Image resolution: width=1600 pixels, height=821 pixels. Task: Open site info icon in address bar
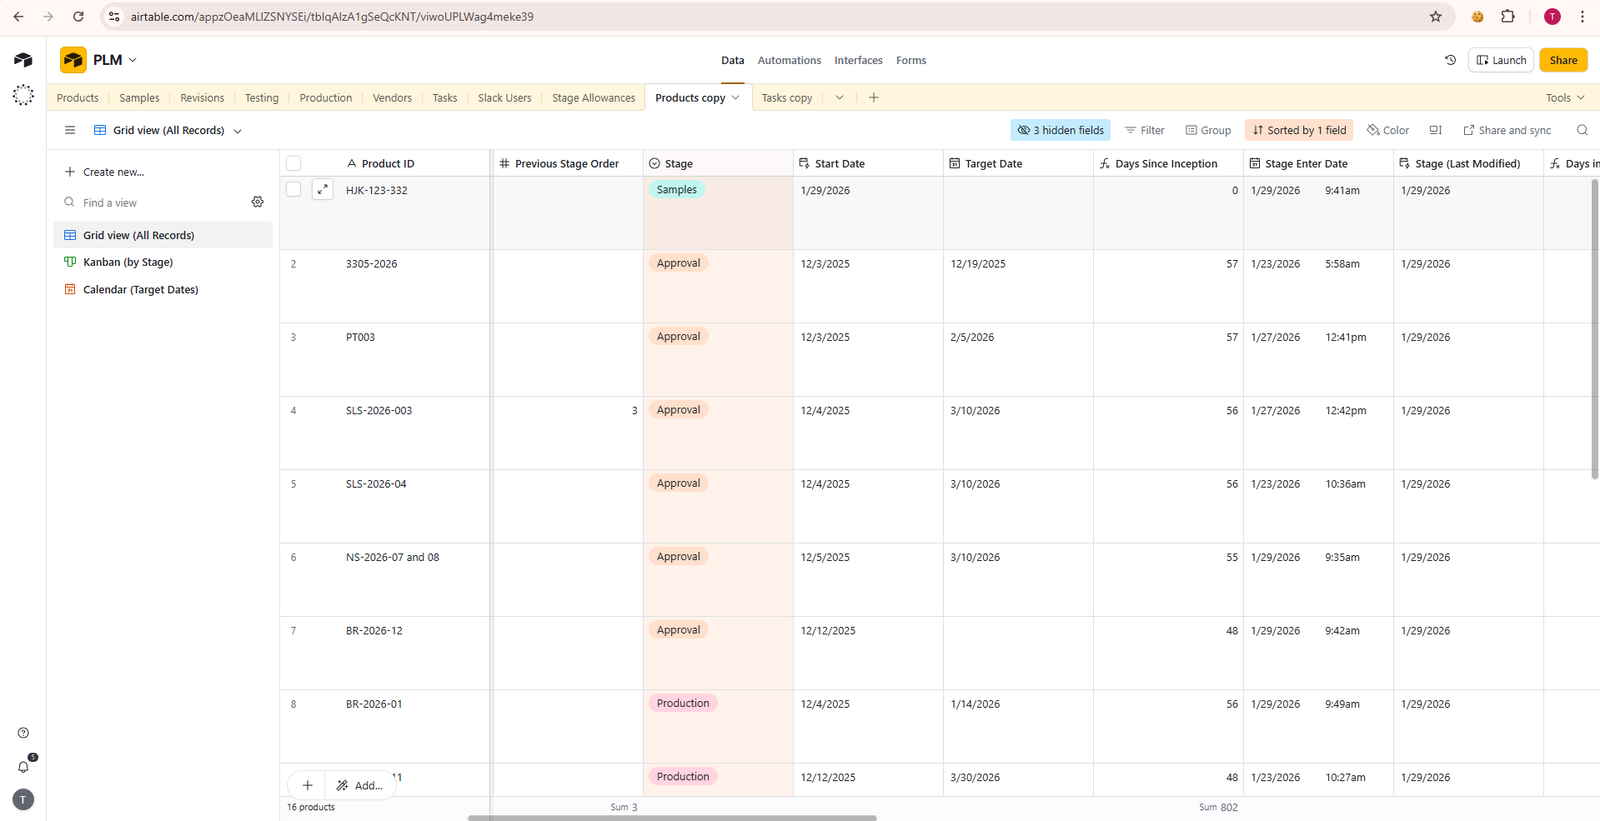[x=114, y=17]
